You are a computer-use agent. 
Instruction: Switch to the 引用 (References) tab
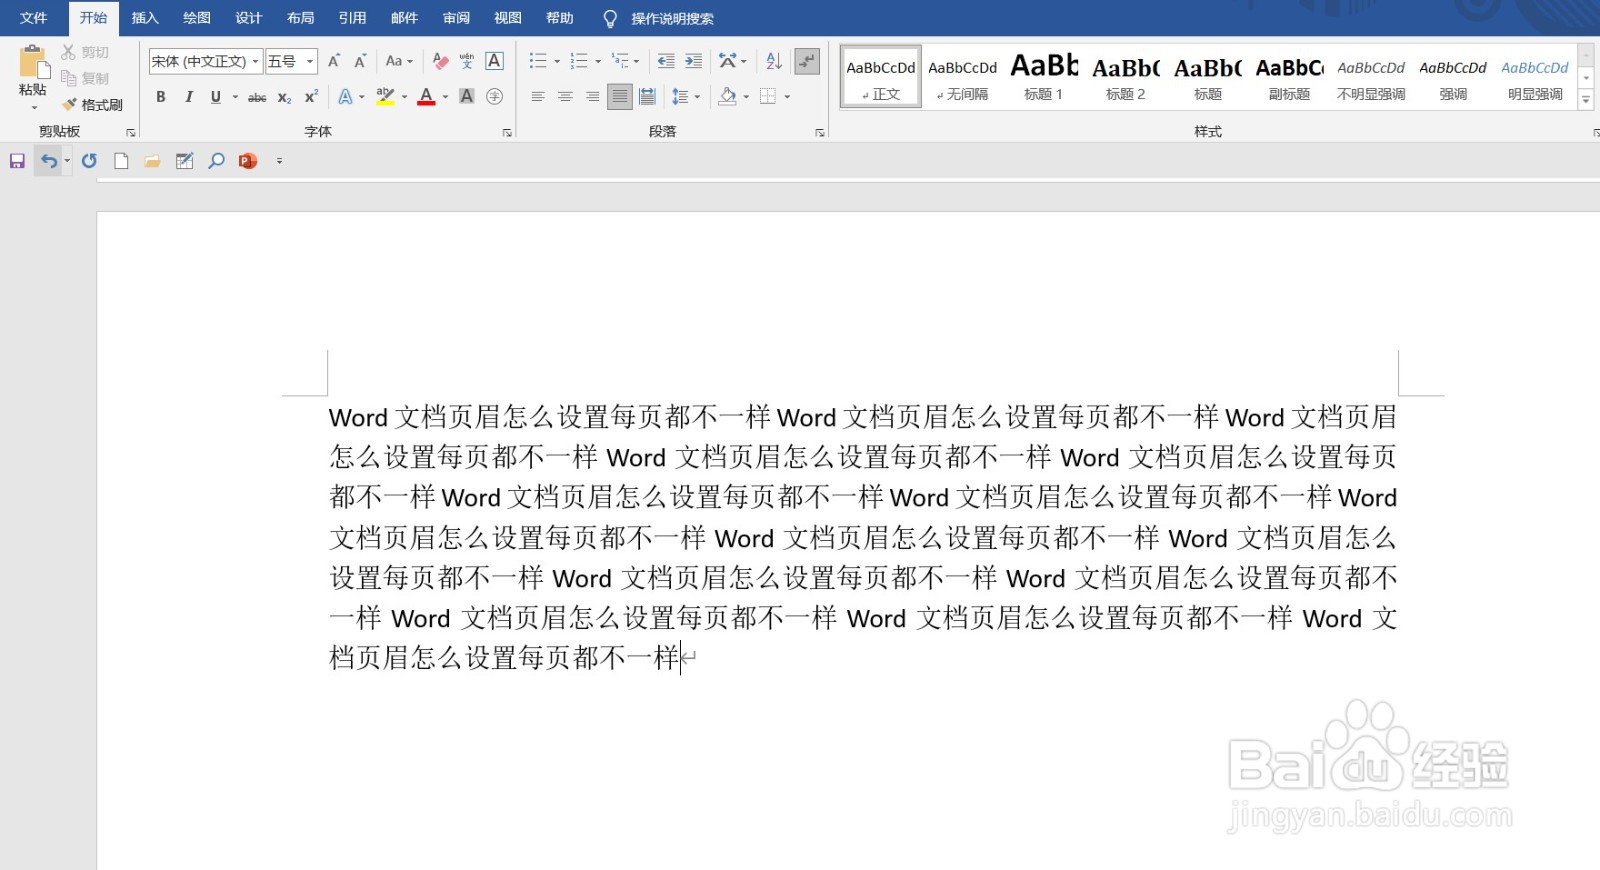[352, 18]
